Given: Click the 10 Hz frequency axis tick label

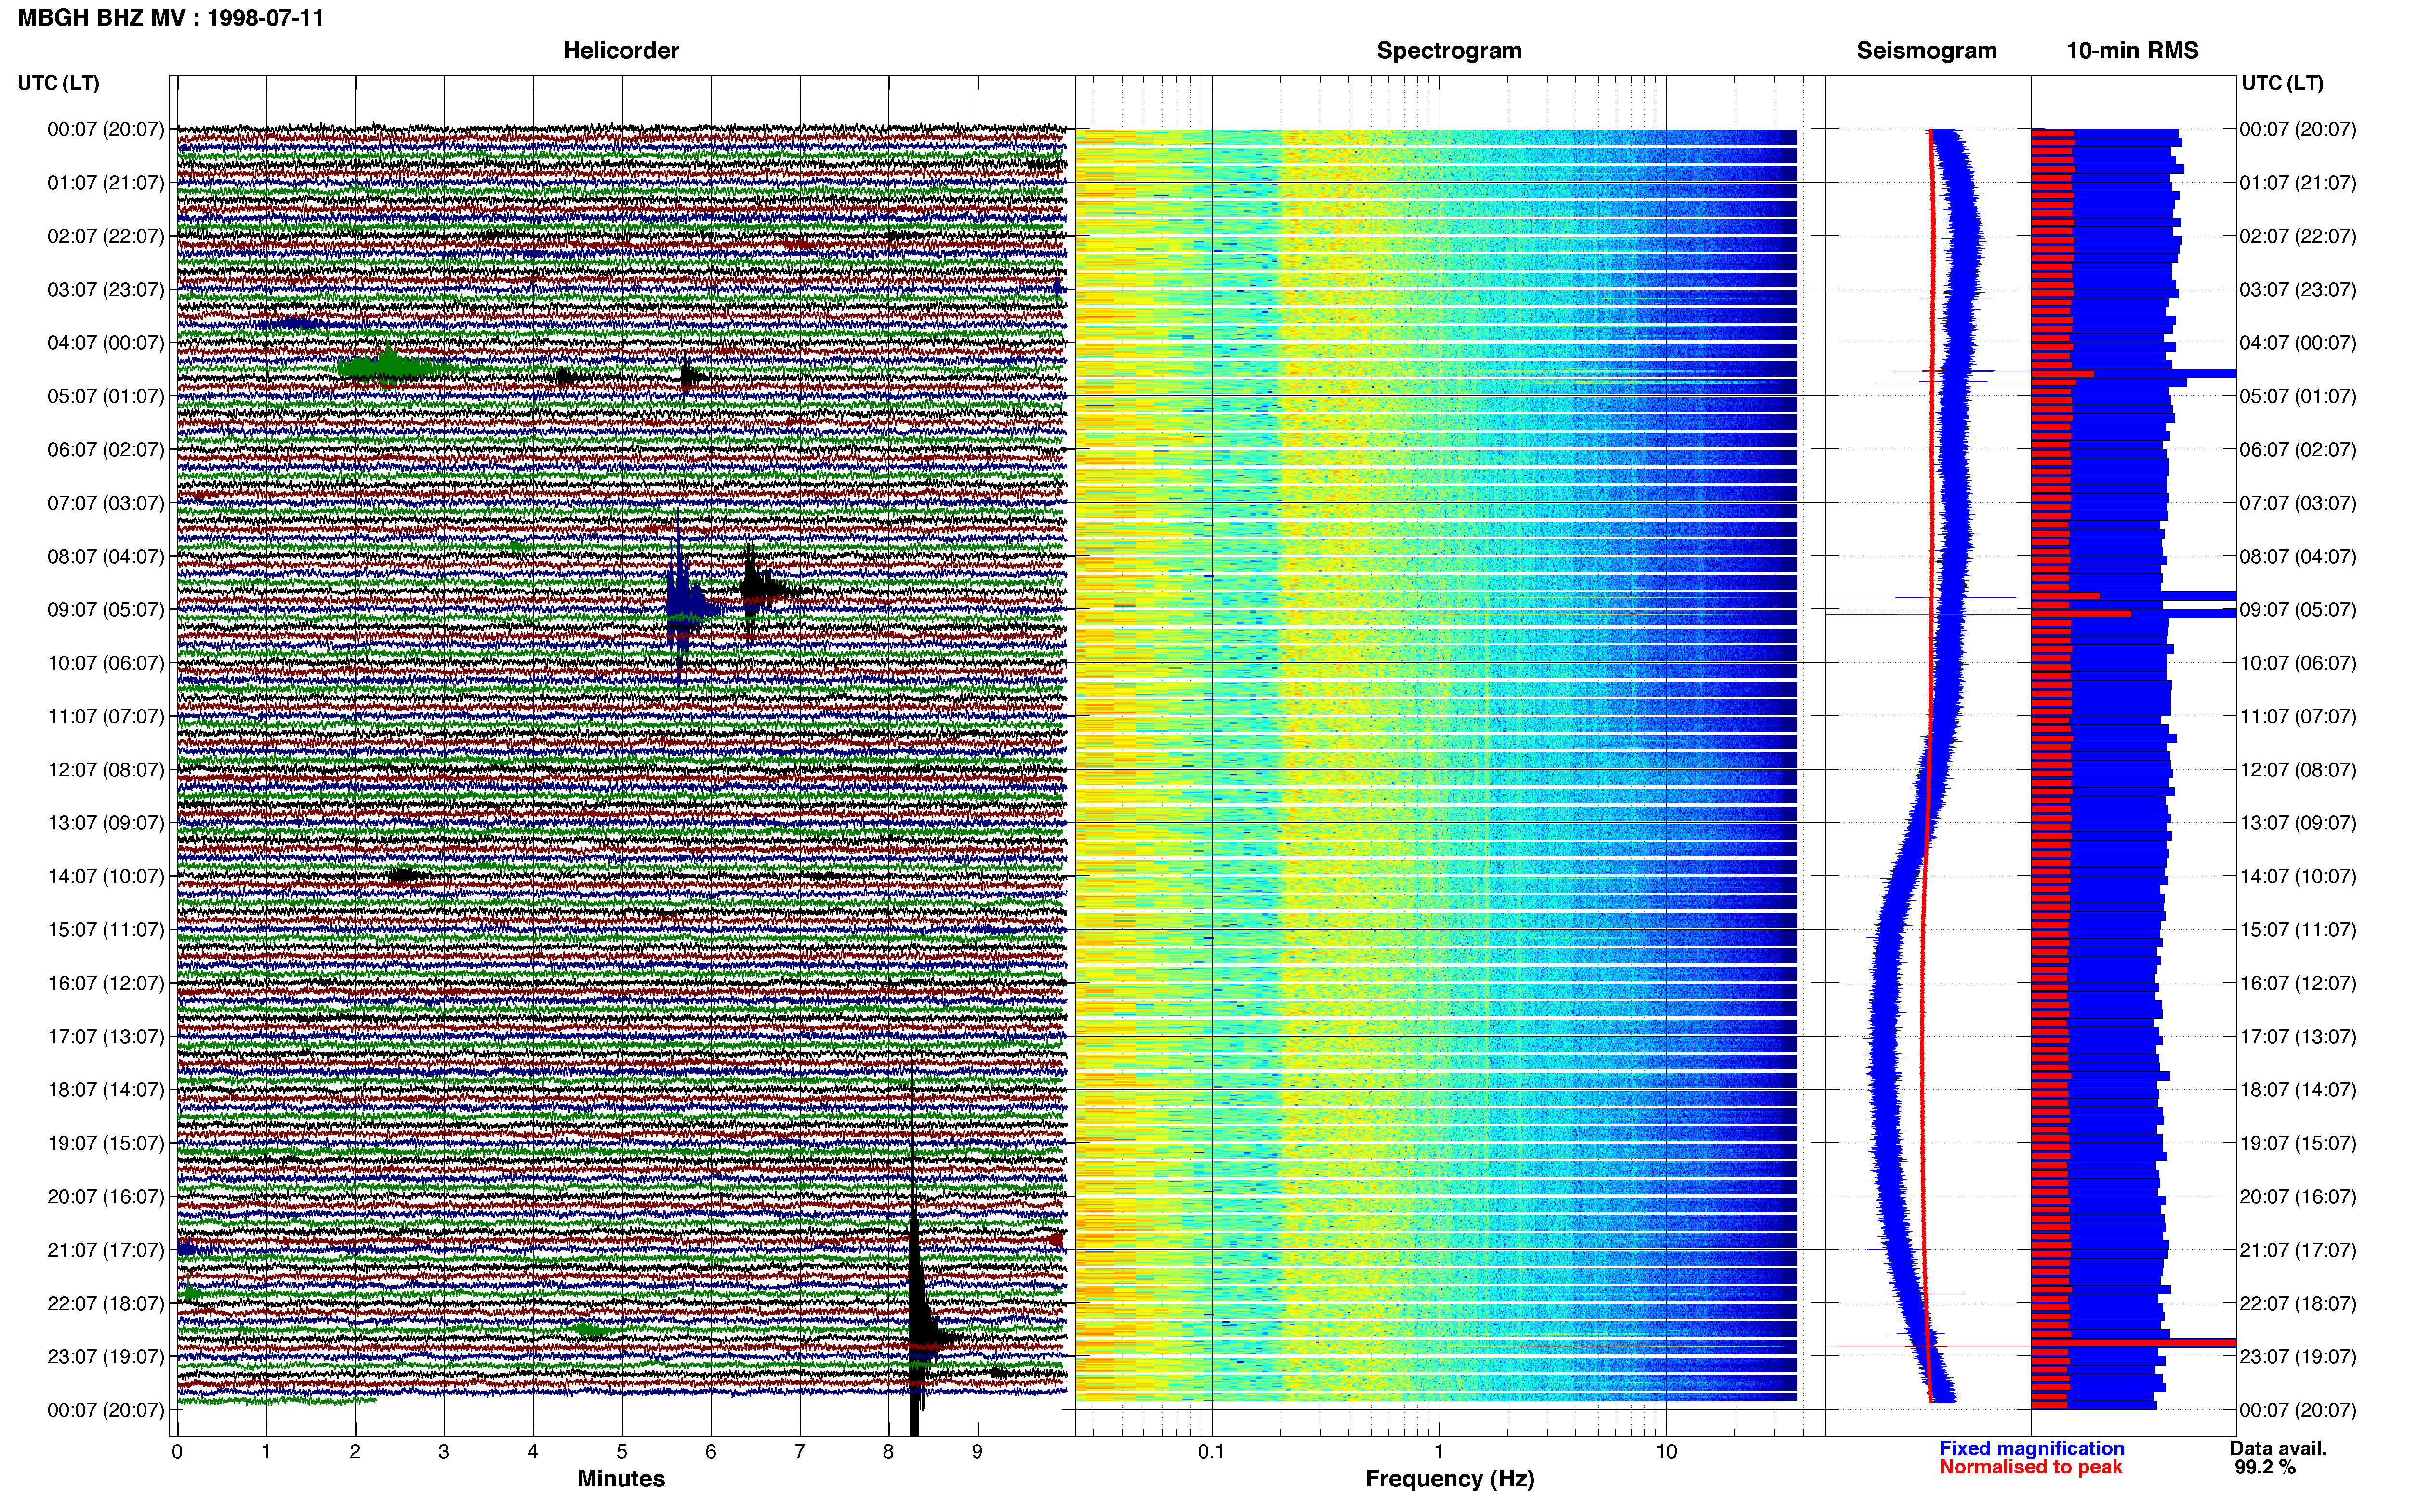Looking at the screenshot, I should click(1666, 1451).
